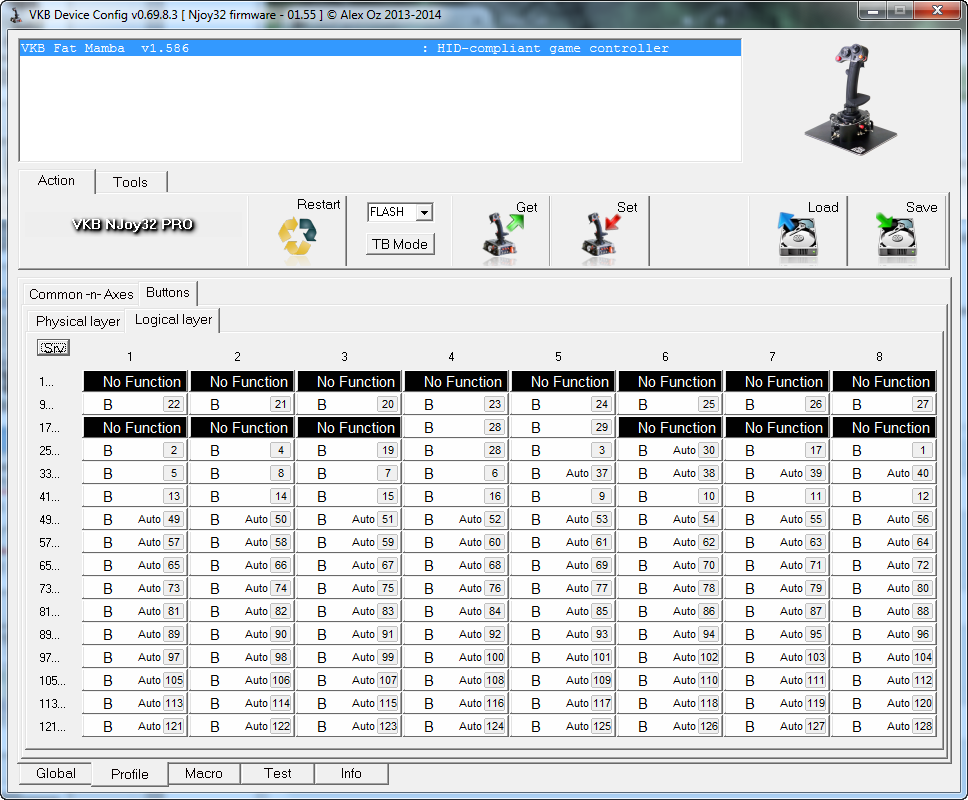This screenshot has width=968, height=800.
Task: Click the B cell with Auto 30
Action: click(670, 451)
